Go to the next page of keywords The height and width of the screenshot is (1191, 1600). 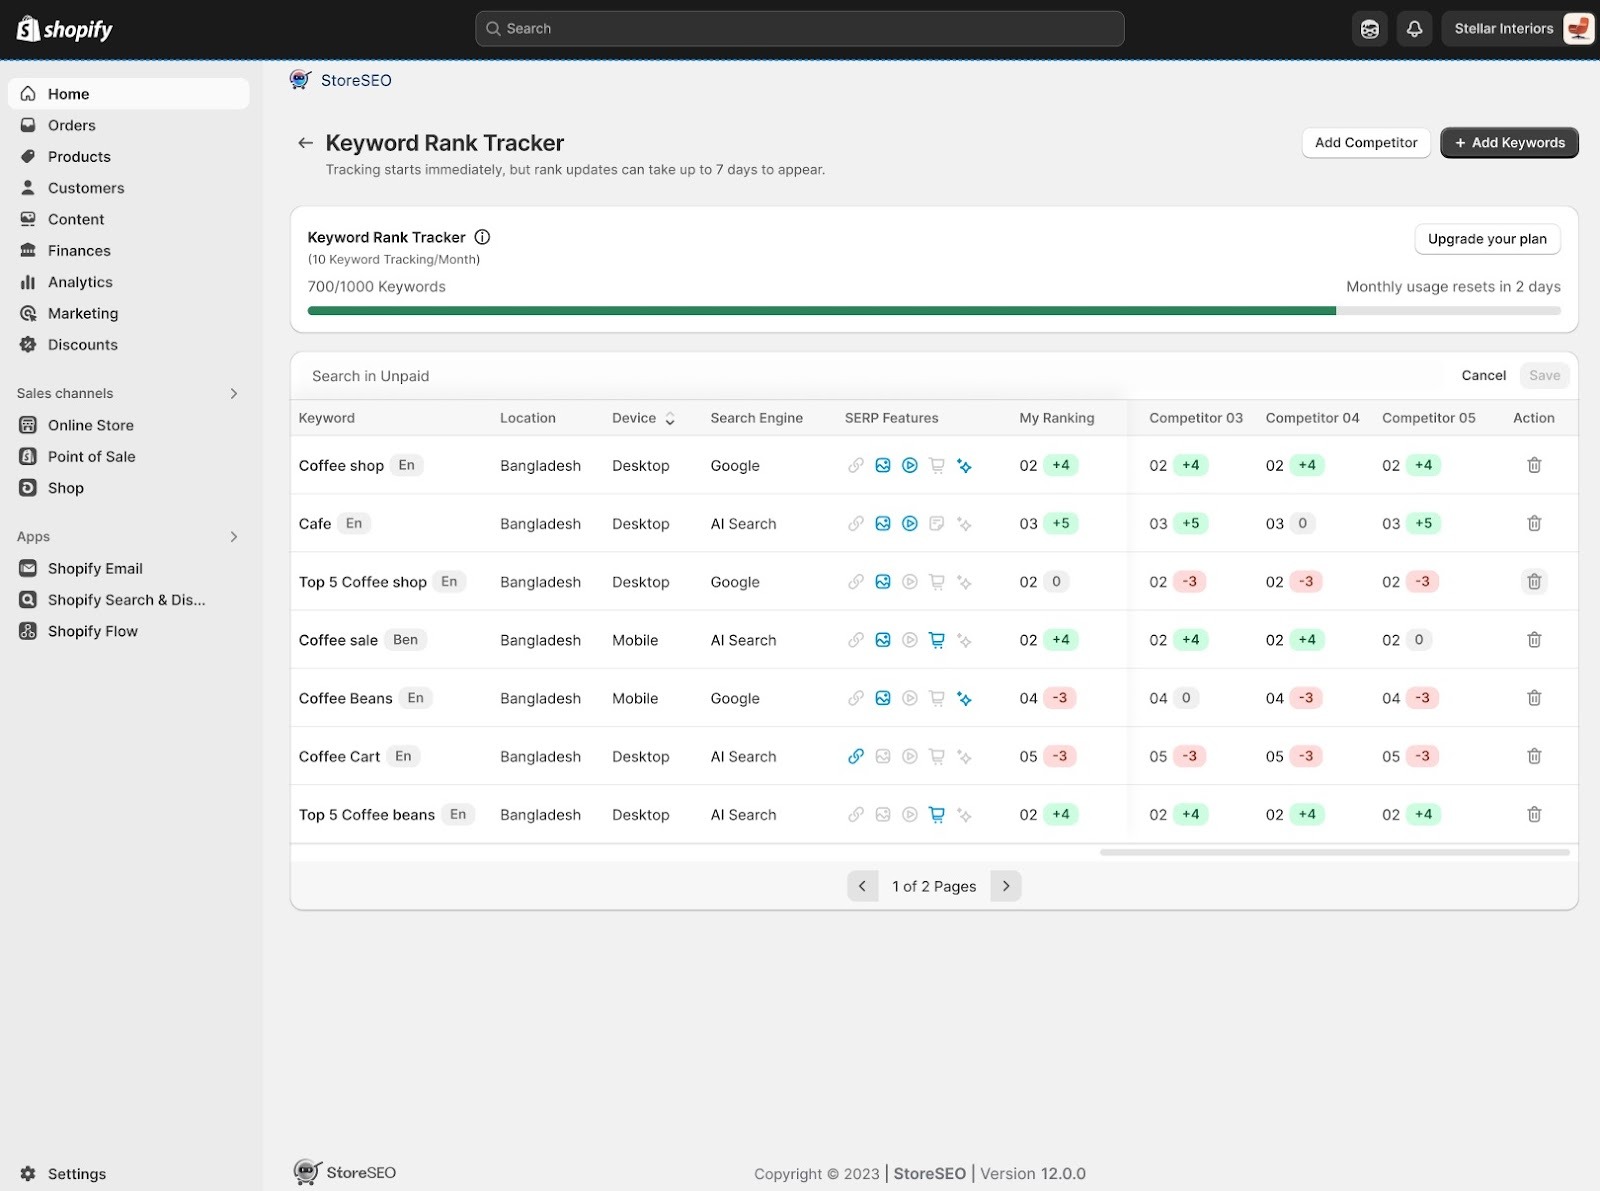(1005, 886)
